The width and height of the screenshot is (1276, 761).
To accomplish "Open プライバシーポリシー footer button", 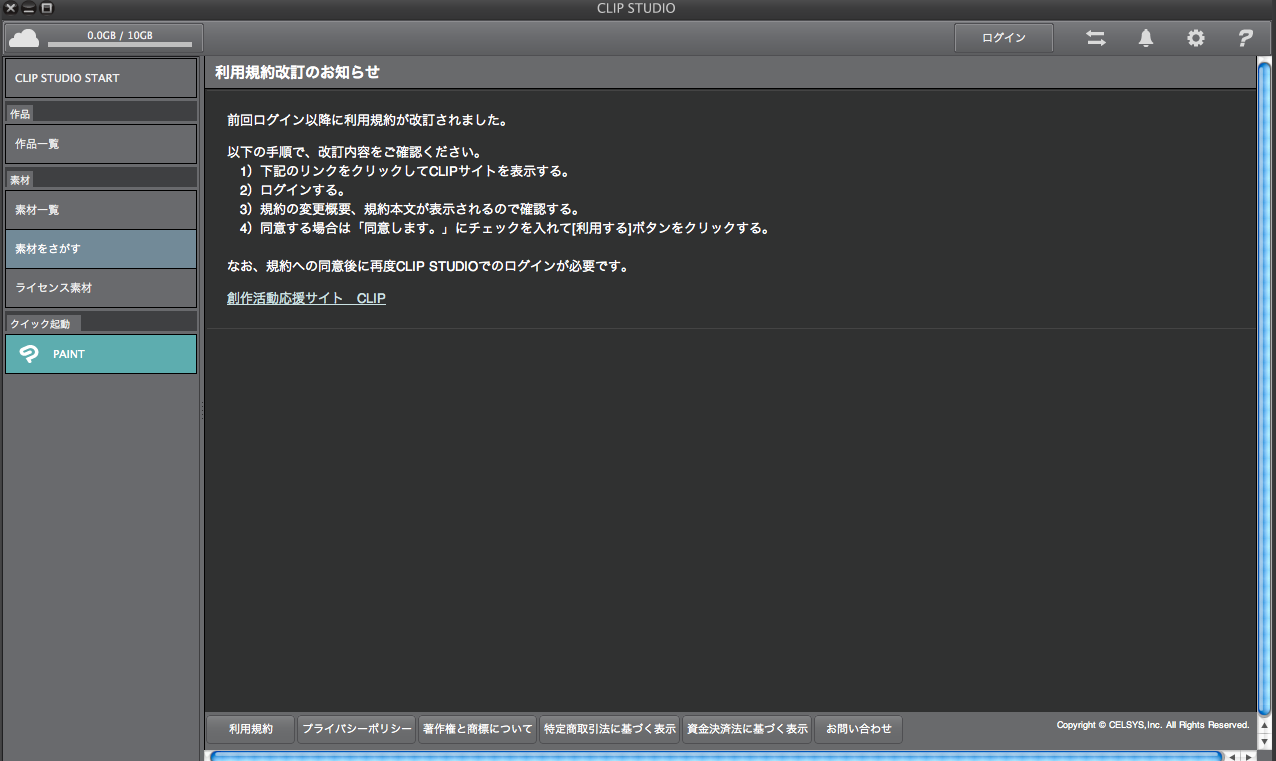I will 357,729.
